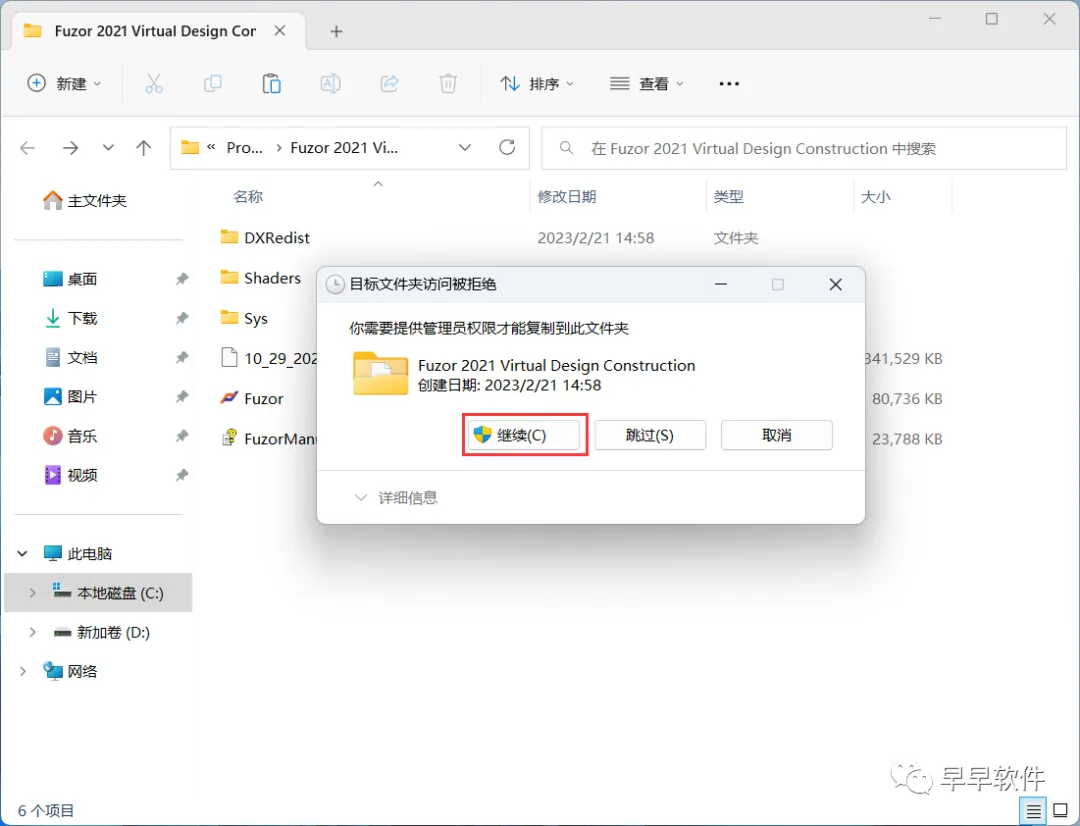Screen dimensions: 1080x826
Task: Open the three-dot more options menu
Action: (729, 84)
